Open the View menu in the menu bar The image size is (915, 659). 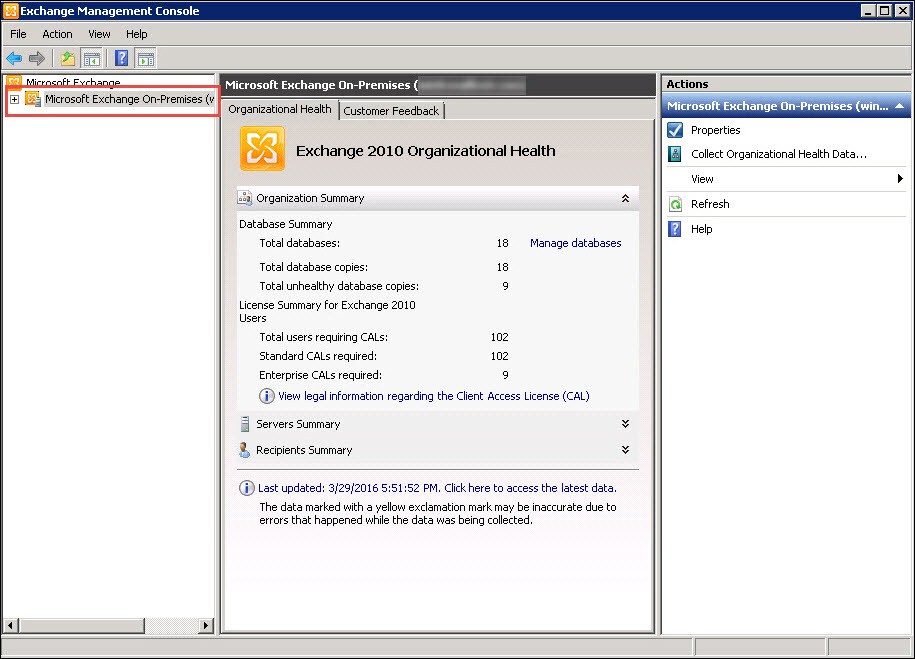click(x=99, y=34)
